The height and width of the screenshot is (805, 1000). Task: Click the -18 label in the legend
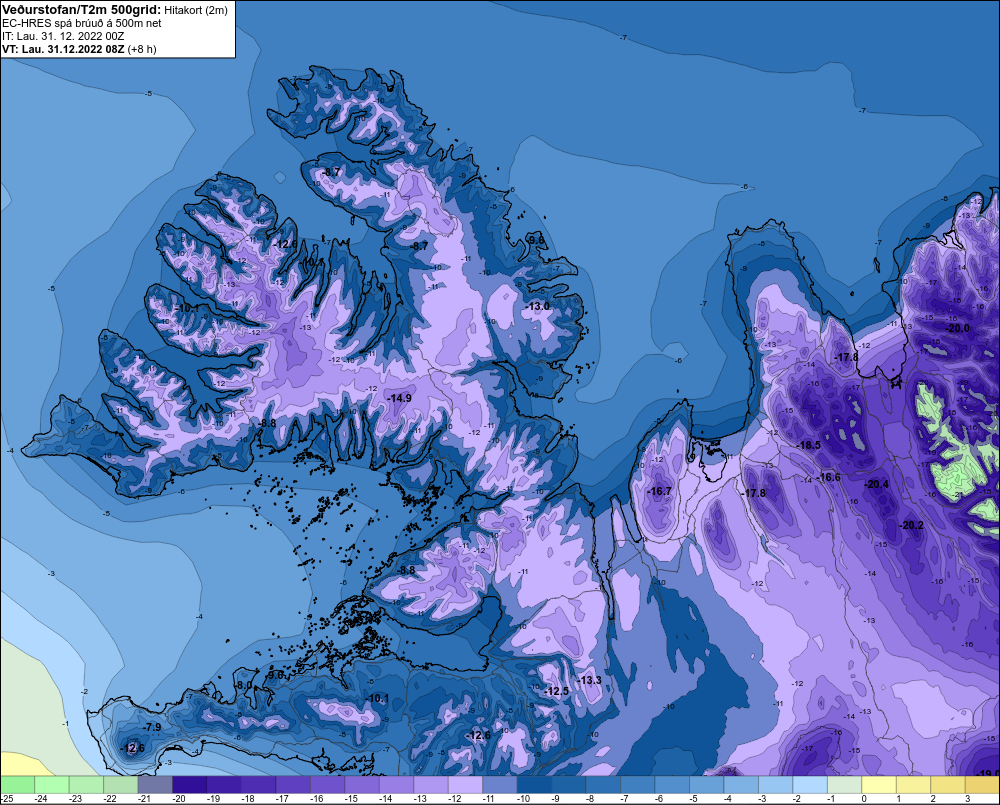coord(248,799)
